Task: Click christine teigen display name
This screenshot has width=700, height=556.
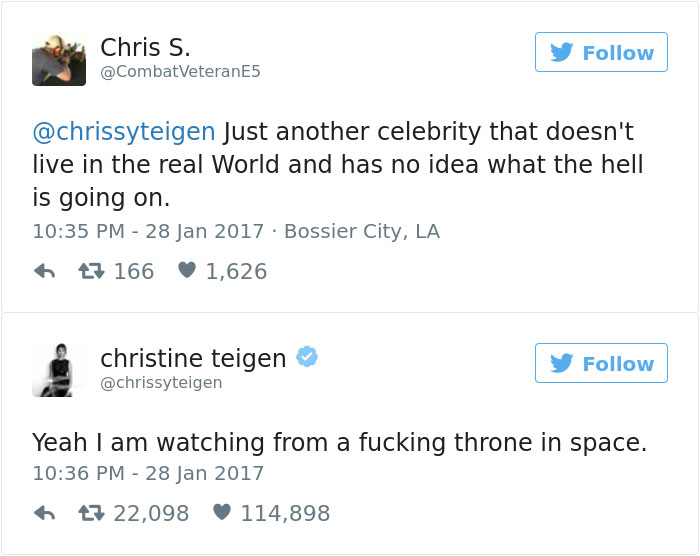Action: [193, 358]
